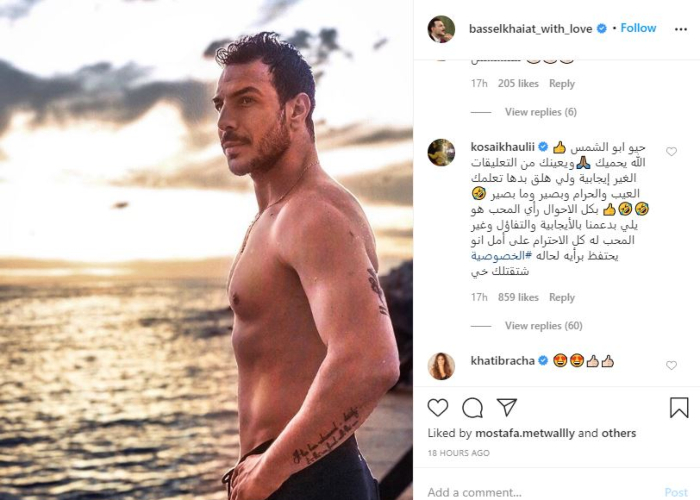The image size is (700, 500).
Task: Follow basselkhaiat_with_love
Action: [638, 28]
